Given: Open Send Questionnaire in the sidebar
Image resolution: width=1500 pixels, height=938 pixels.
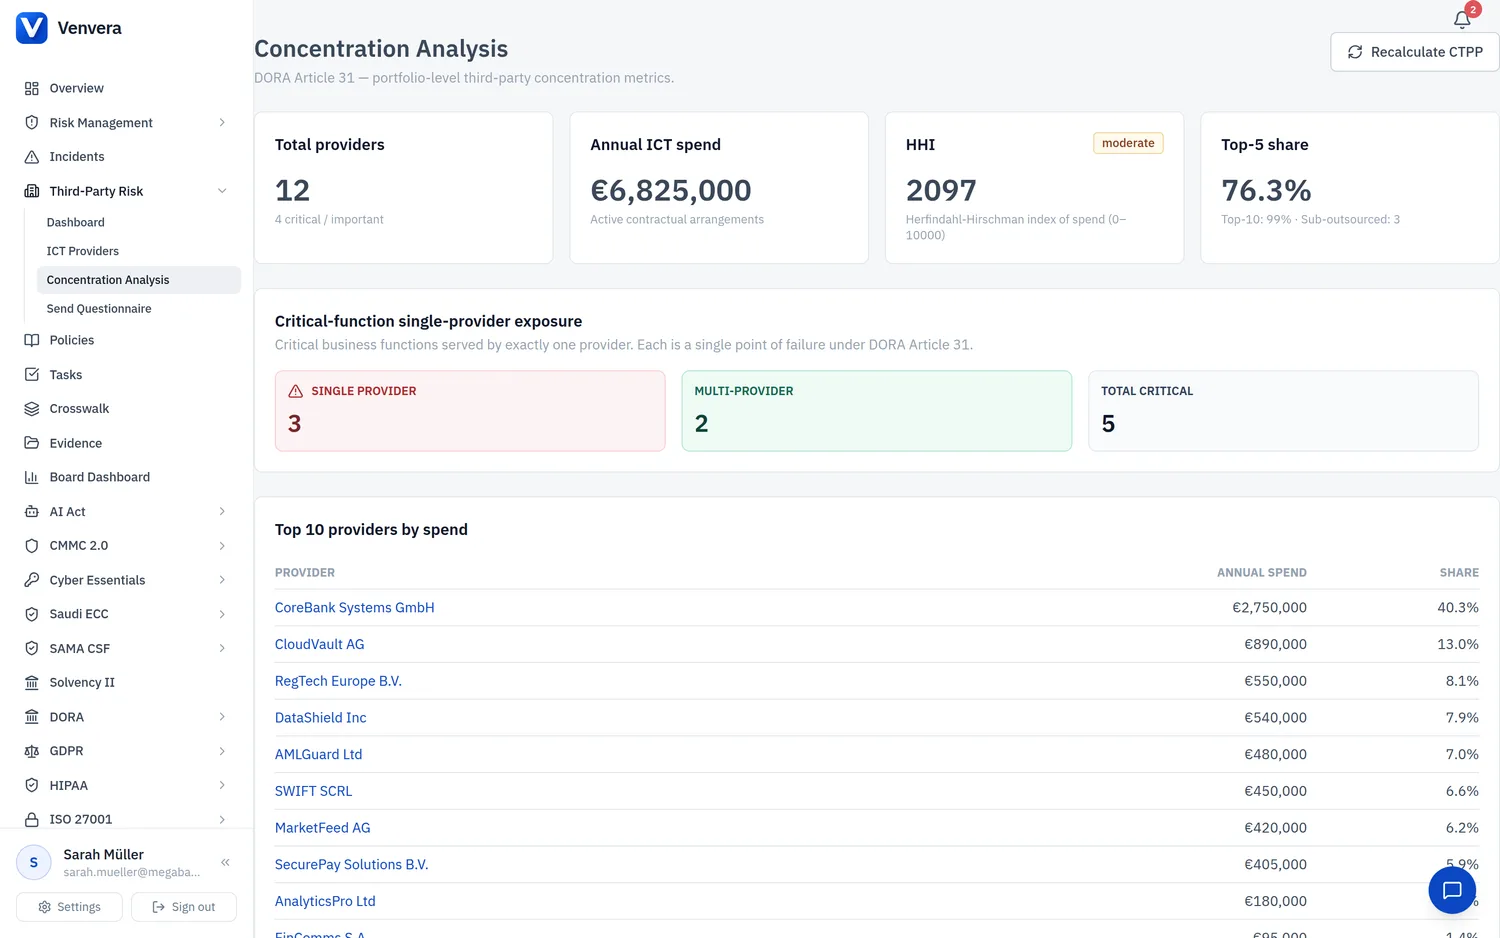Looking at the screenshot, I should pos(139,309).
